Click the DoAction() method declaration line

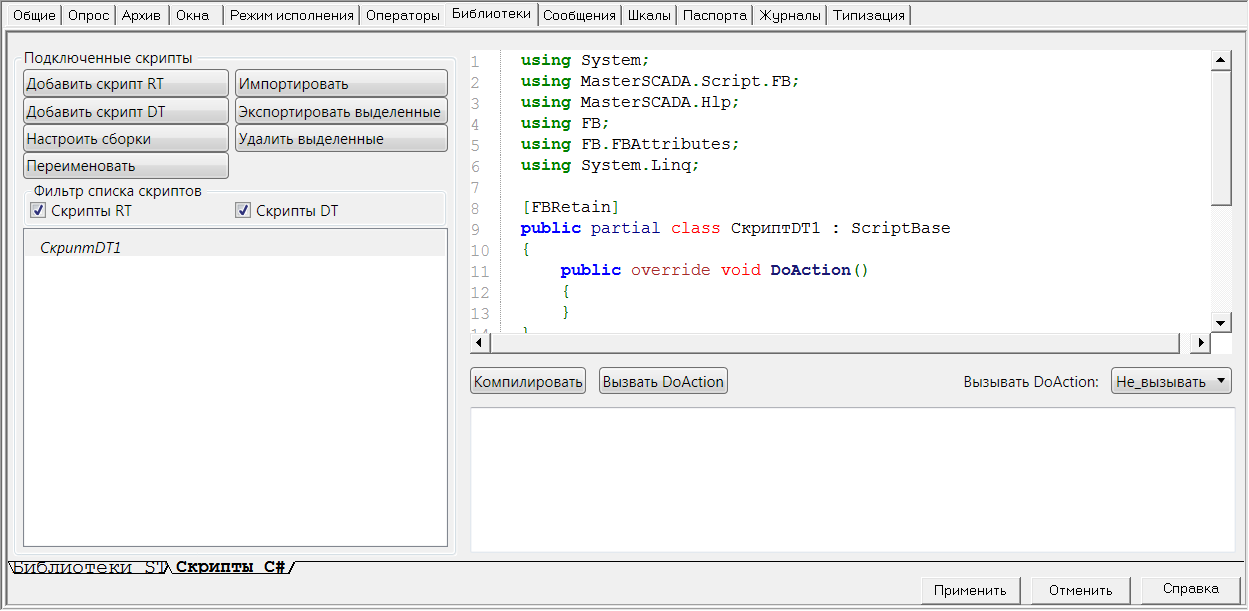(x=715, y=270)
